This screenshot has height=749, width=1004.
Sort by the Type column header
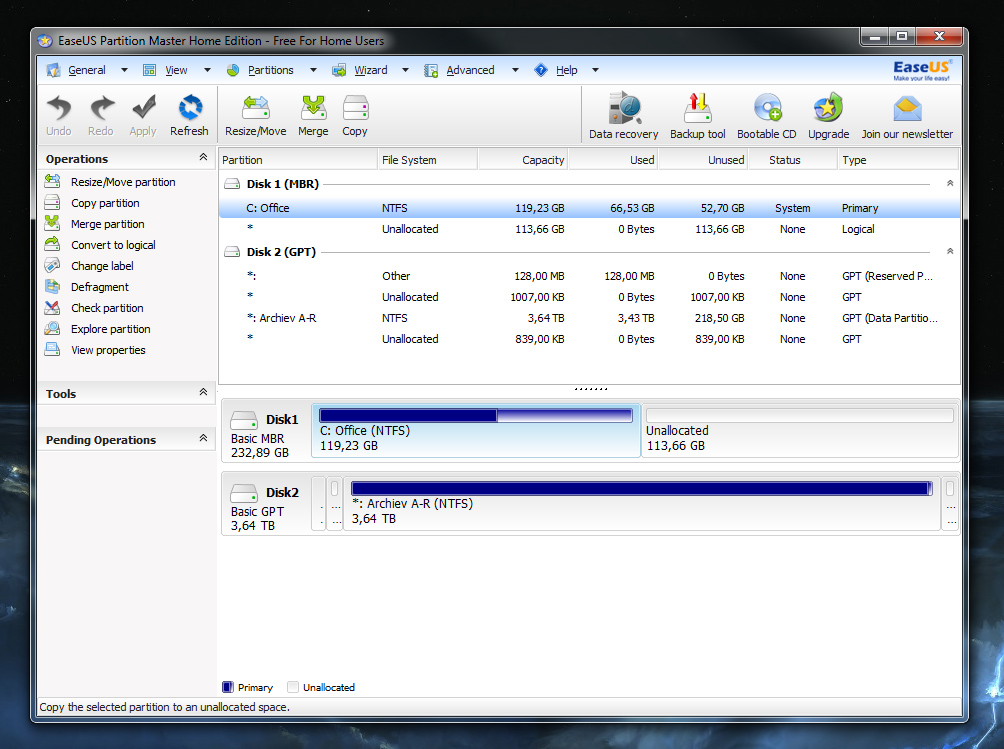[898, 160]
